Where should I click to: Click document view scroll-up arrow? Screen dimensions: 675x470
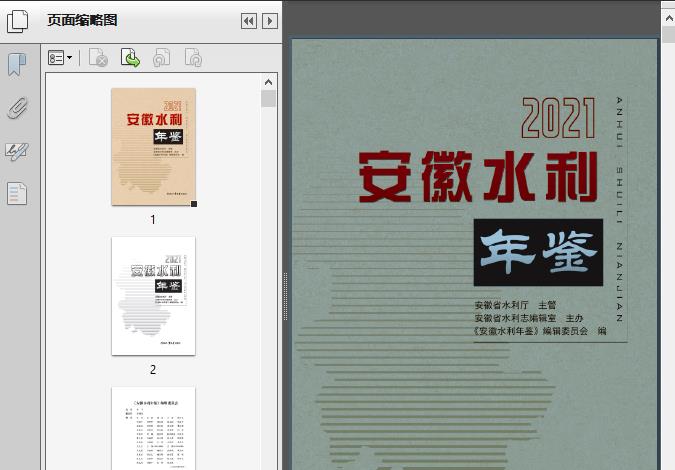click(669, 18)
